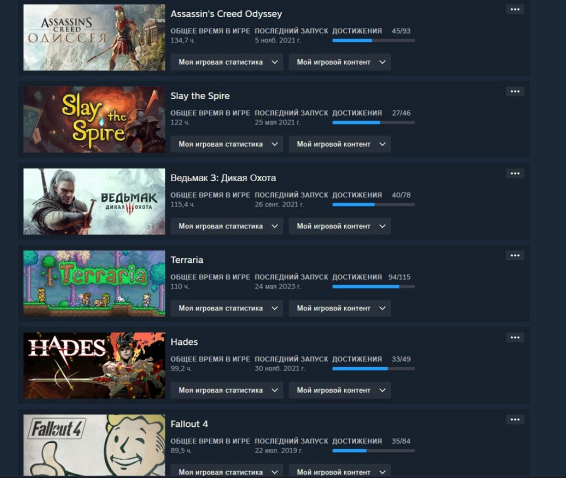Expand Мой игровой контент for Terraria
The height and width of the screenshot is (478, 566).
(340, 308)
